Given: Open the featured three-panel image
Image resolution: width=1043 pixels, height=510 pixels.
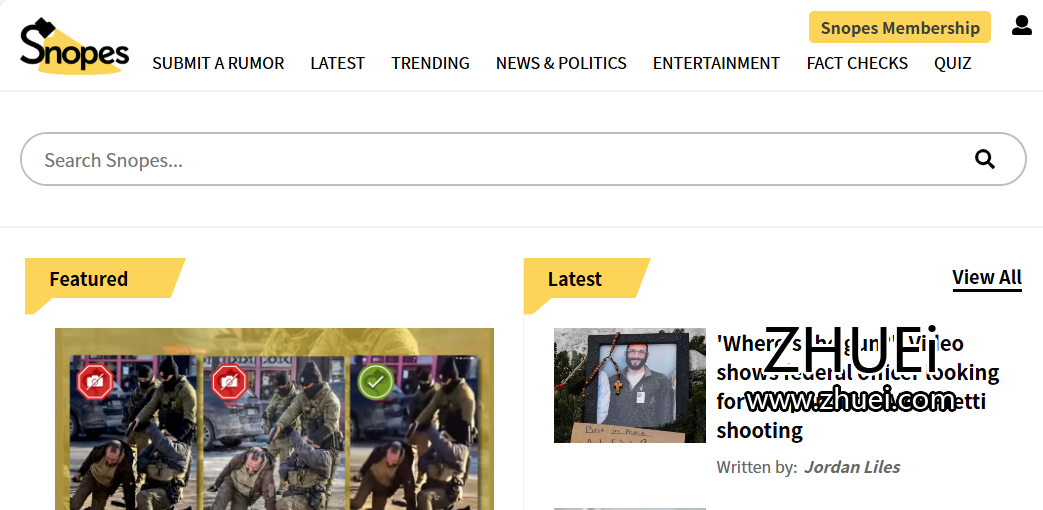Looking at the screenshot, I should tap(274, 419).
